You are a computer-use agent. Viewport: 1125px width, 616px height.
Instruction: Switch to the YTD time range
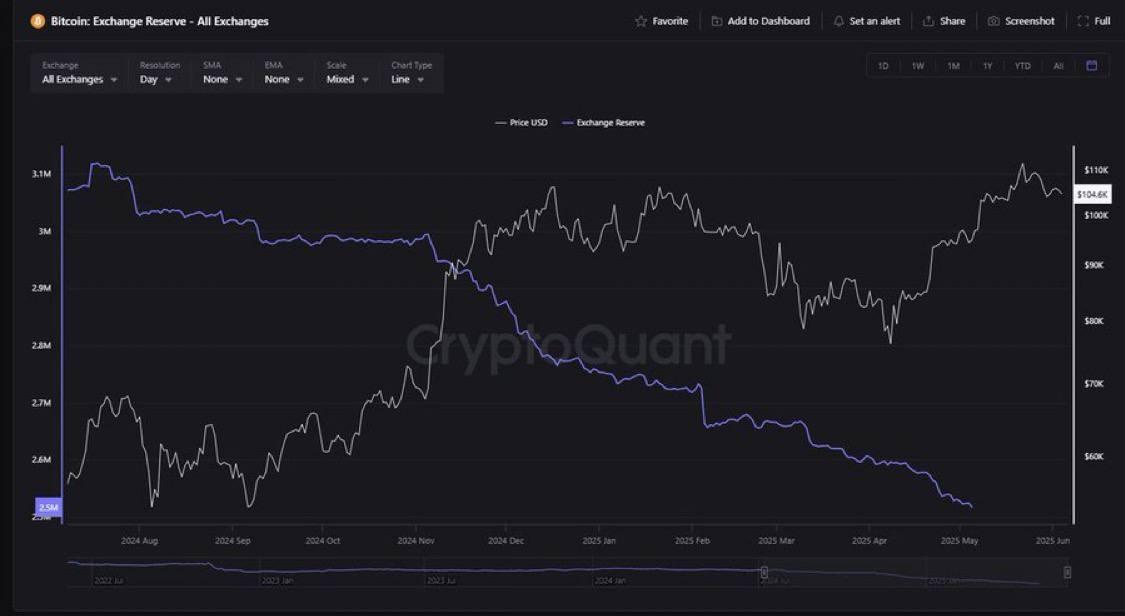[1022, 66]
